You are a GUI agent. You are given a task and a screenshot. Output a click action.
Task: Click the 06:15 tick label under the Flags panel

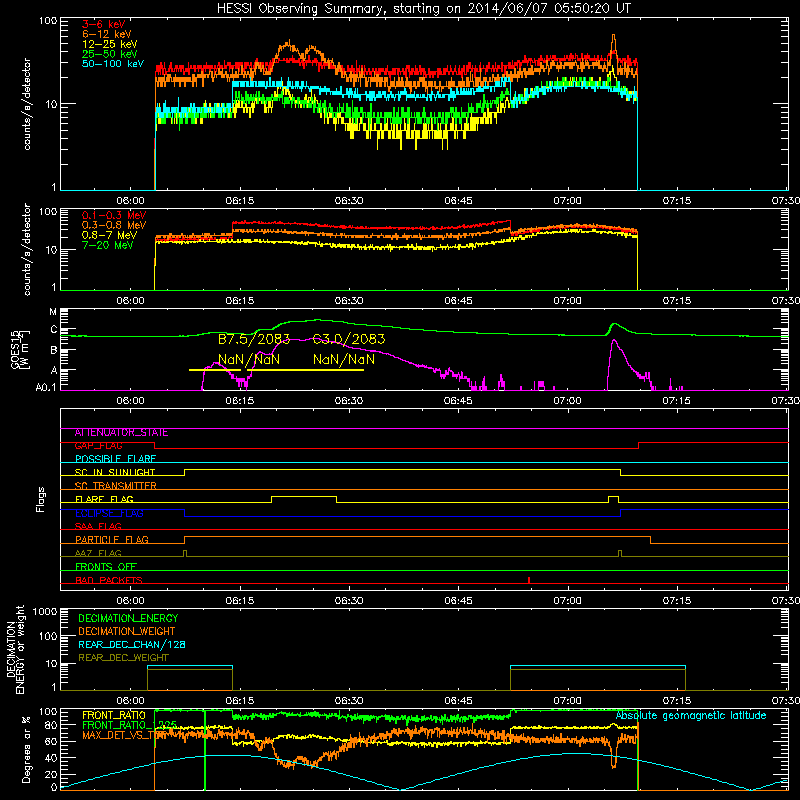[x=240, y=601]
